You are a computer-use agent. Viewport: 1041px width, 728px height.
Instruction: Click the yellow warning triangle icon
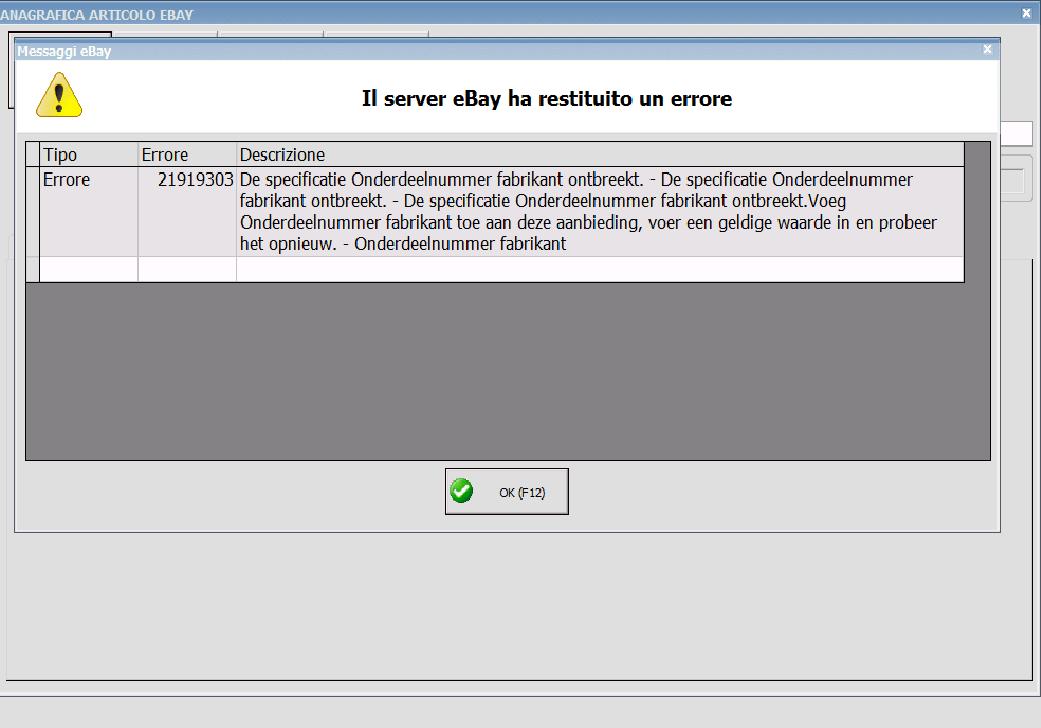point(59,96)
